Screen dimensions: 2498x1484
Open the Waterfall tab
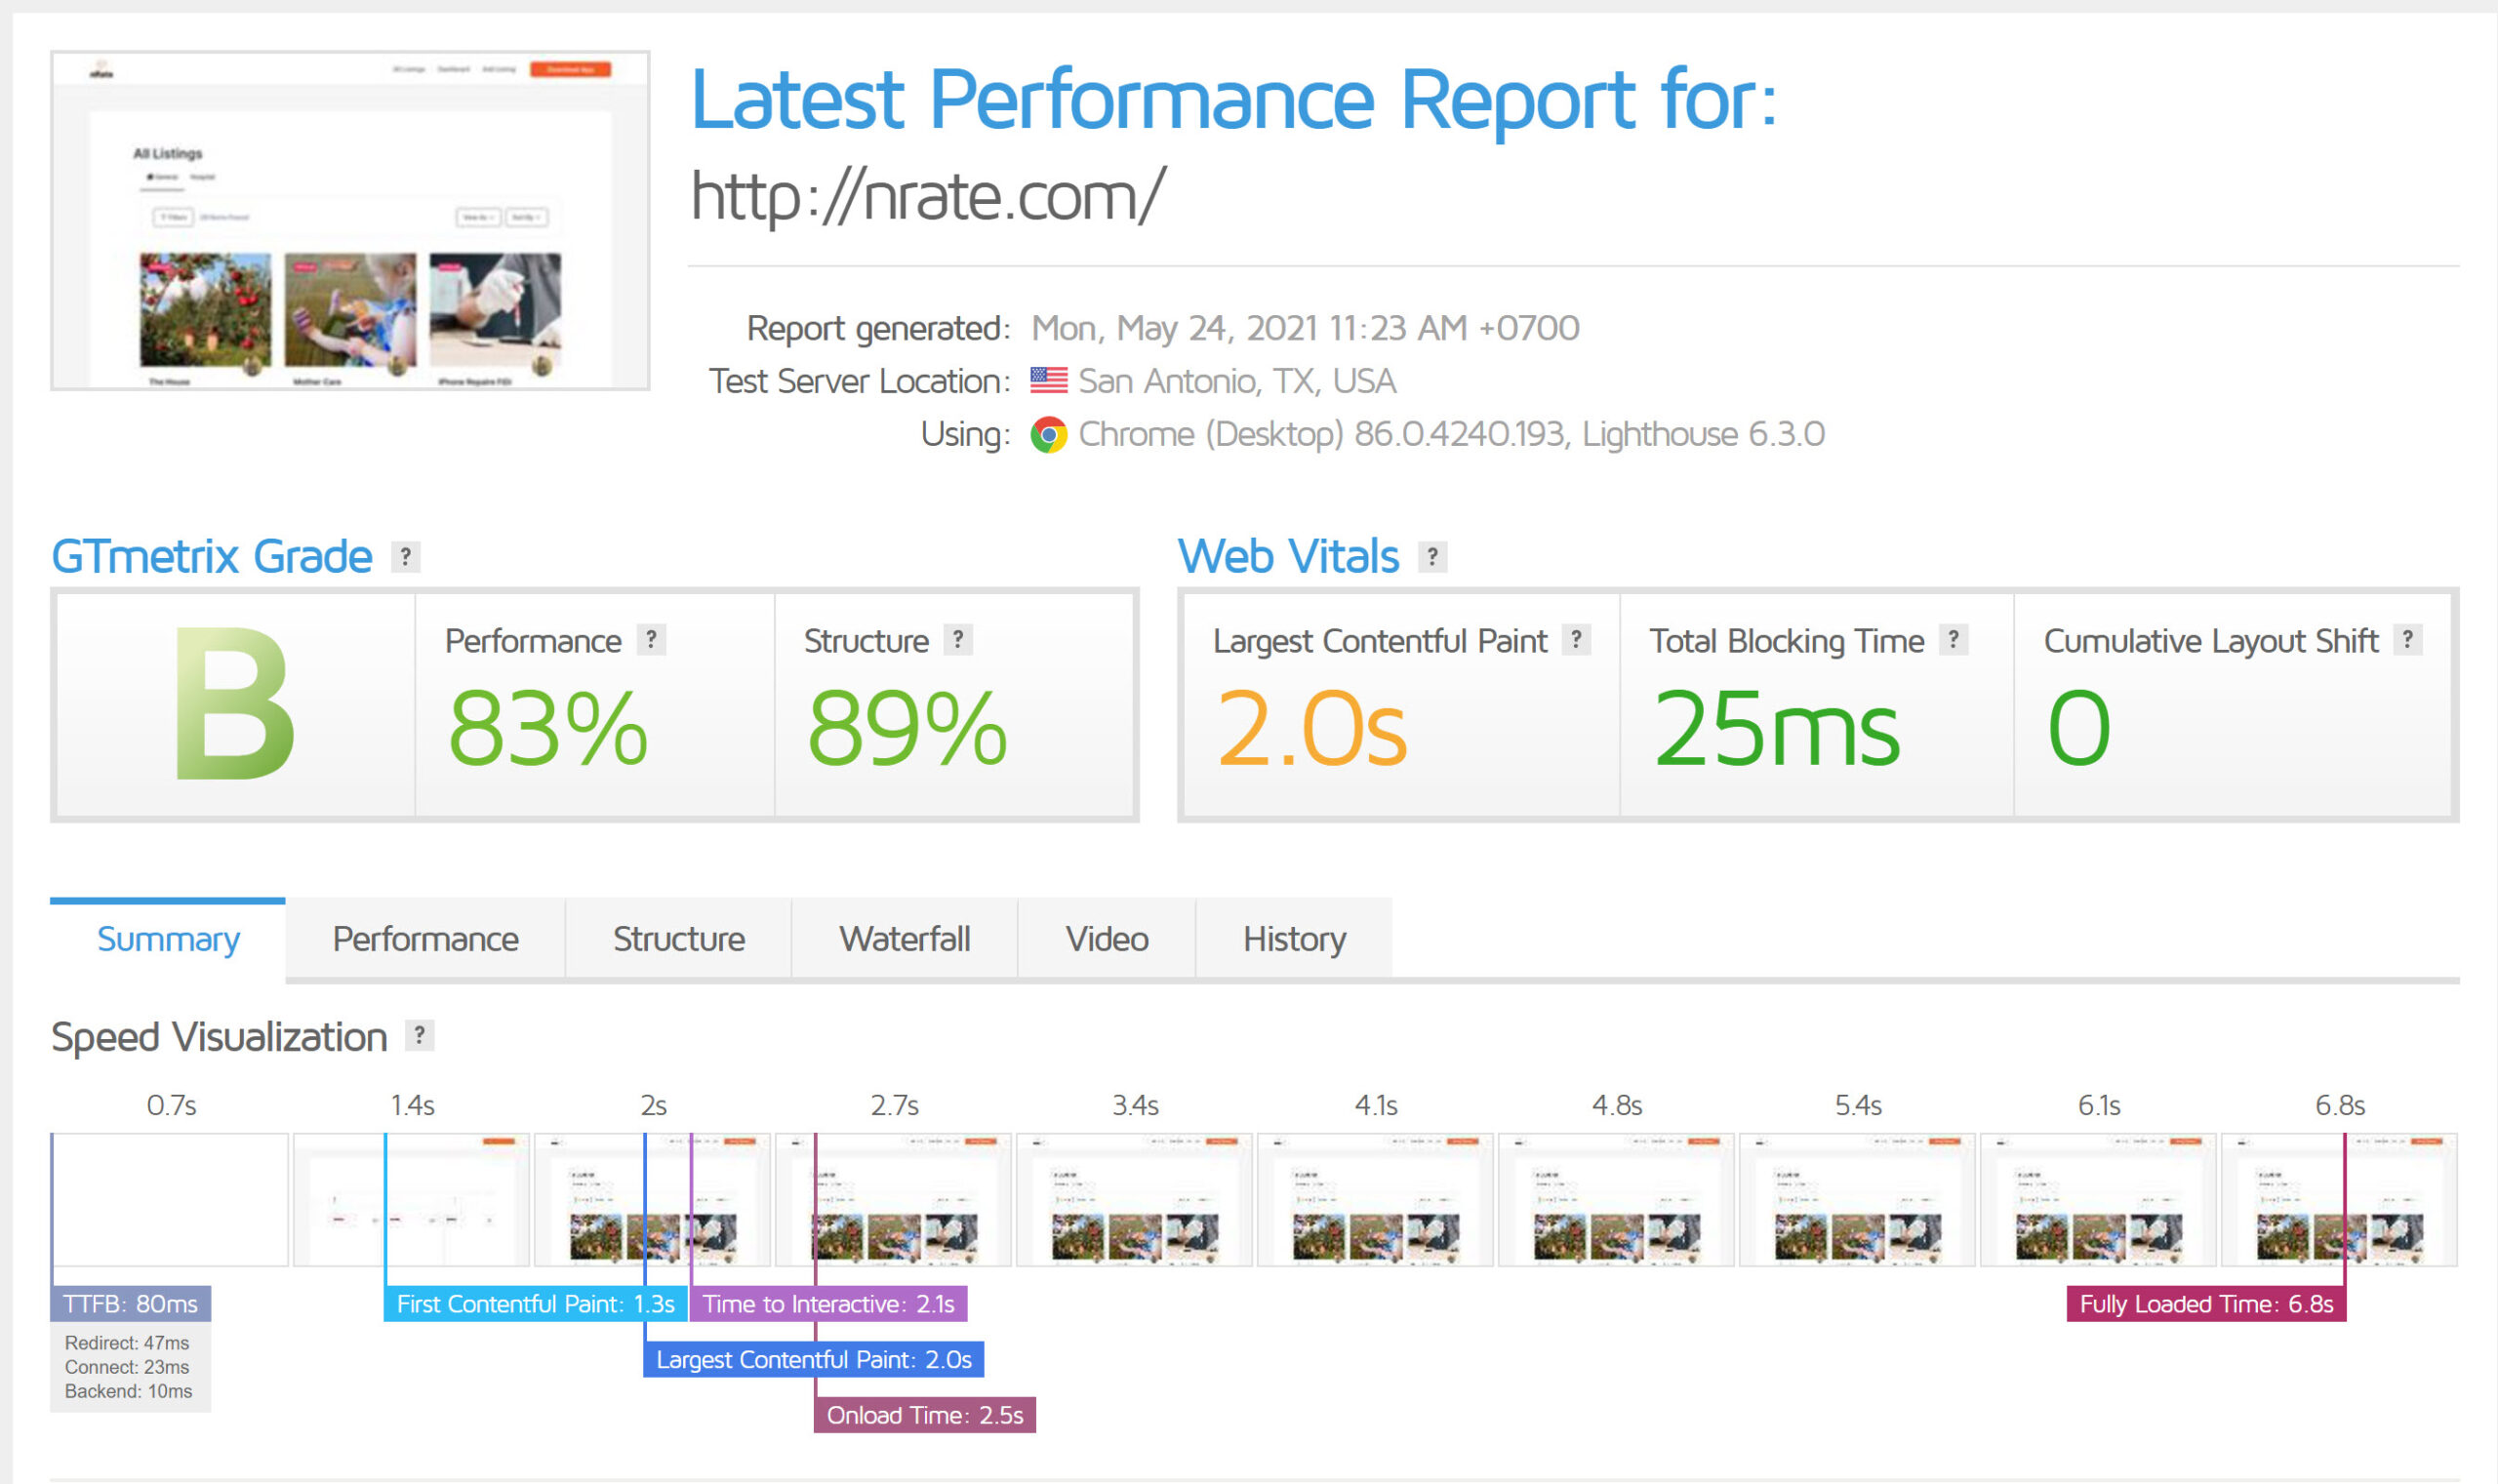click(x=904, y=939)
